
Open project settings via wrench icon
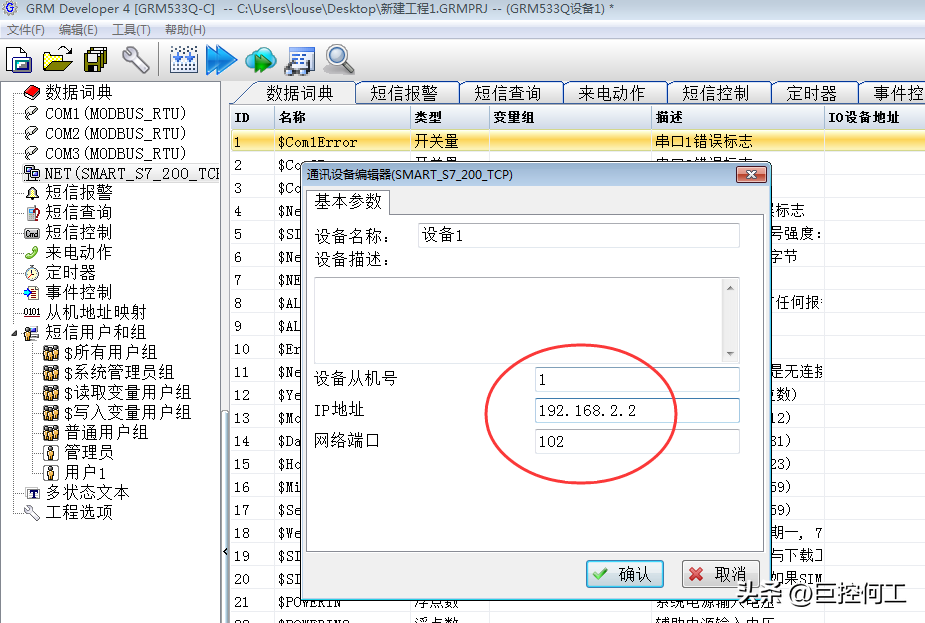point(135,60)
